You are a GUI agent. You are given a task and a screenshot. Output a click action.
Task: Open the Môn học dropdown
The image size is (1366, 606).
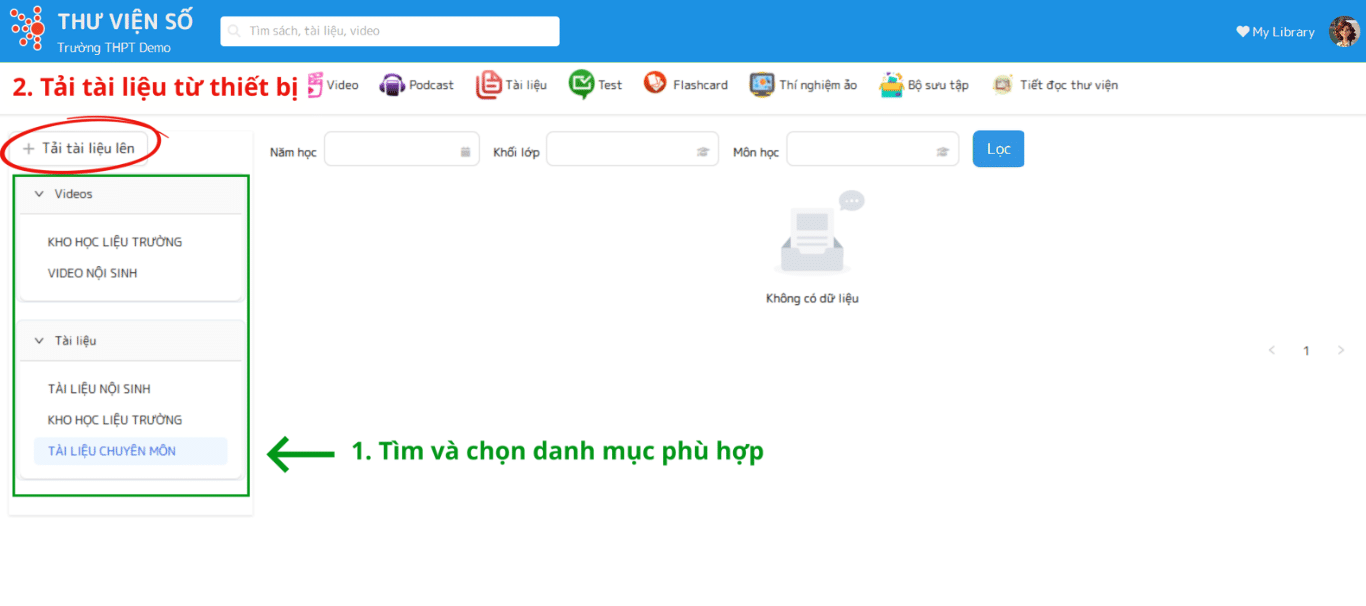click(x=871, y=150)
